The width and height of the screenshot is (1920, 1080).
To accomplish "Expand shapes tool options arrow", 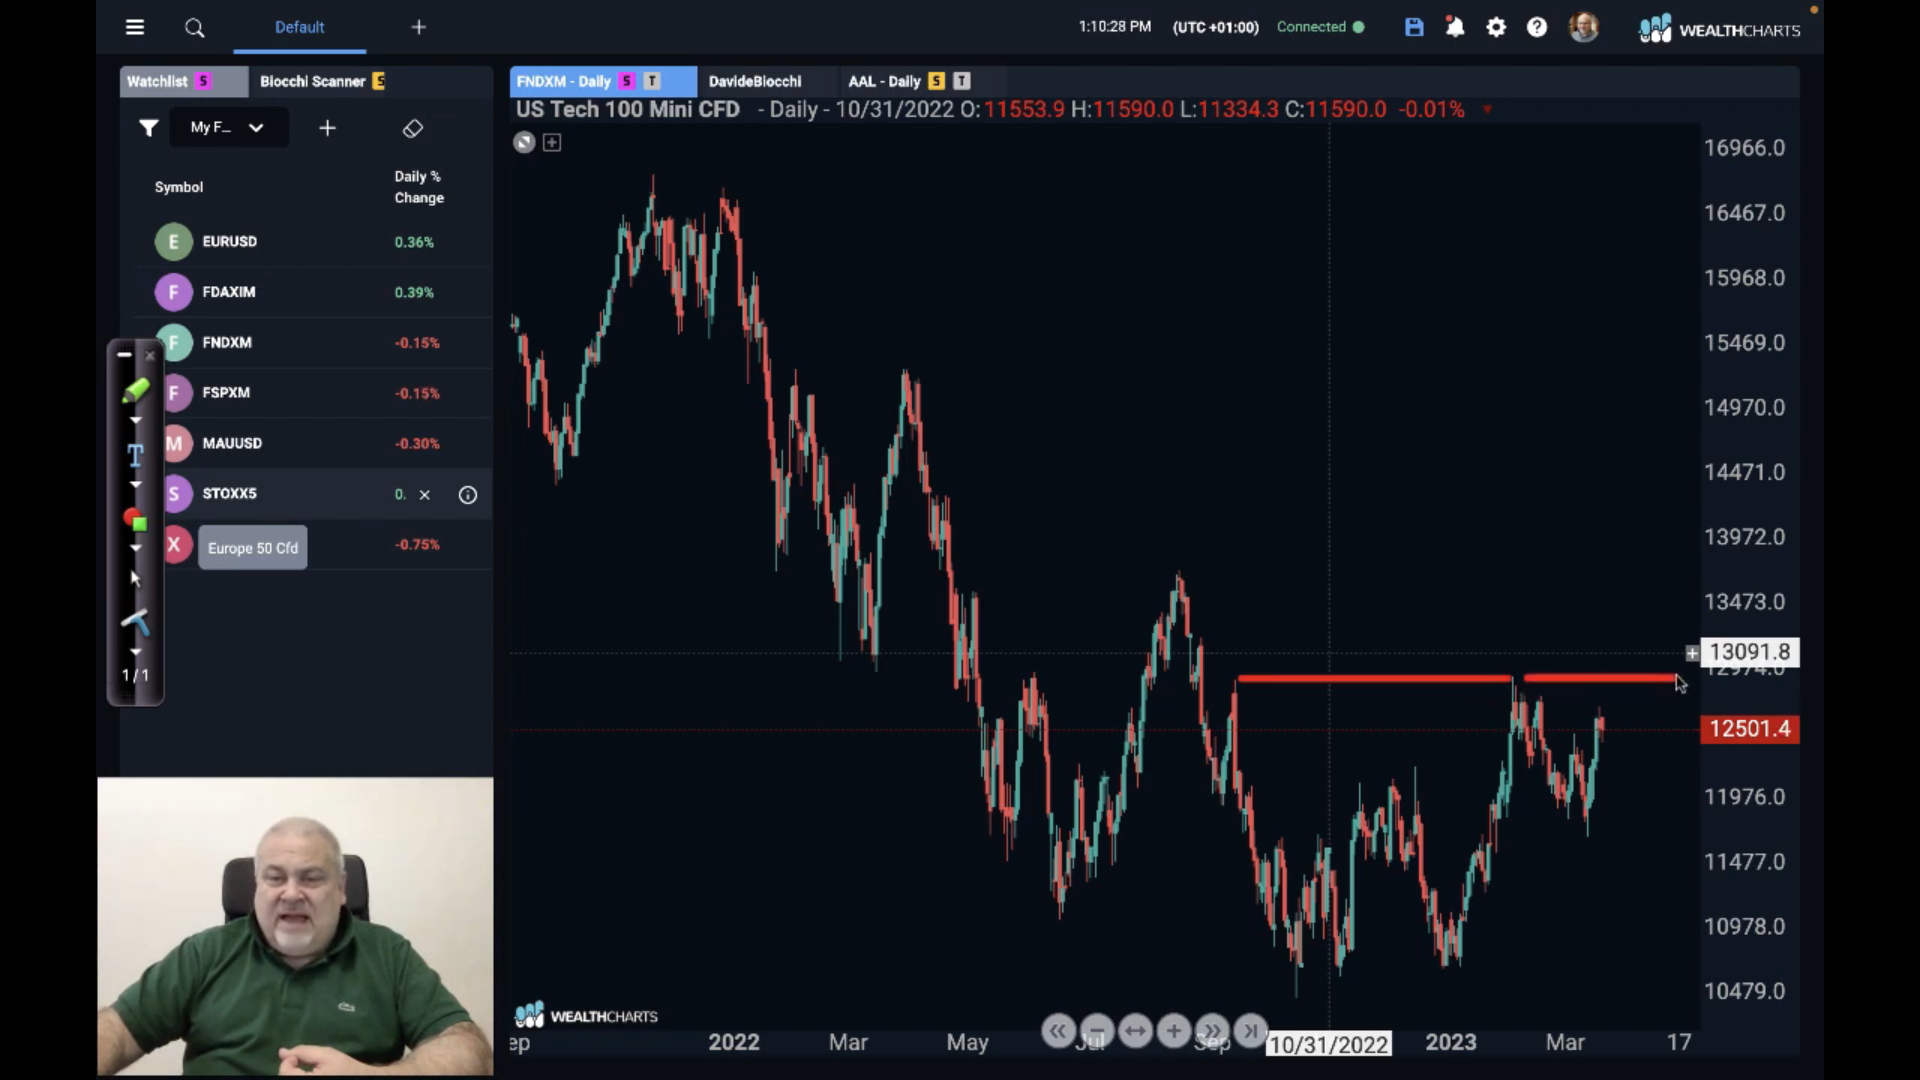I will [x=135, y=549].
